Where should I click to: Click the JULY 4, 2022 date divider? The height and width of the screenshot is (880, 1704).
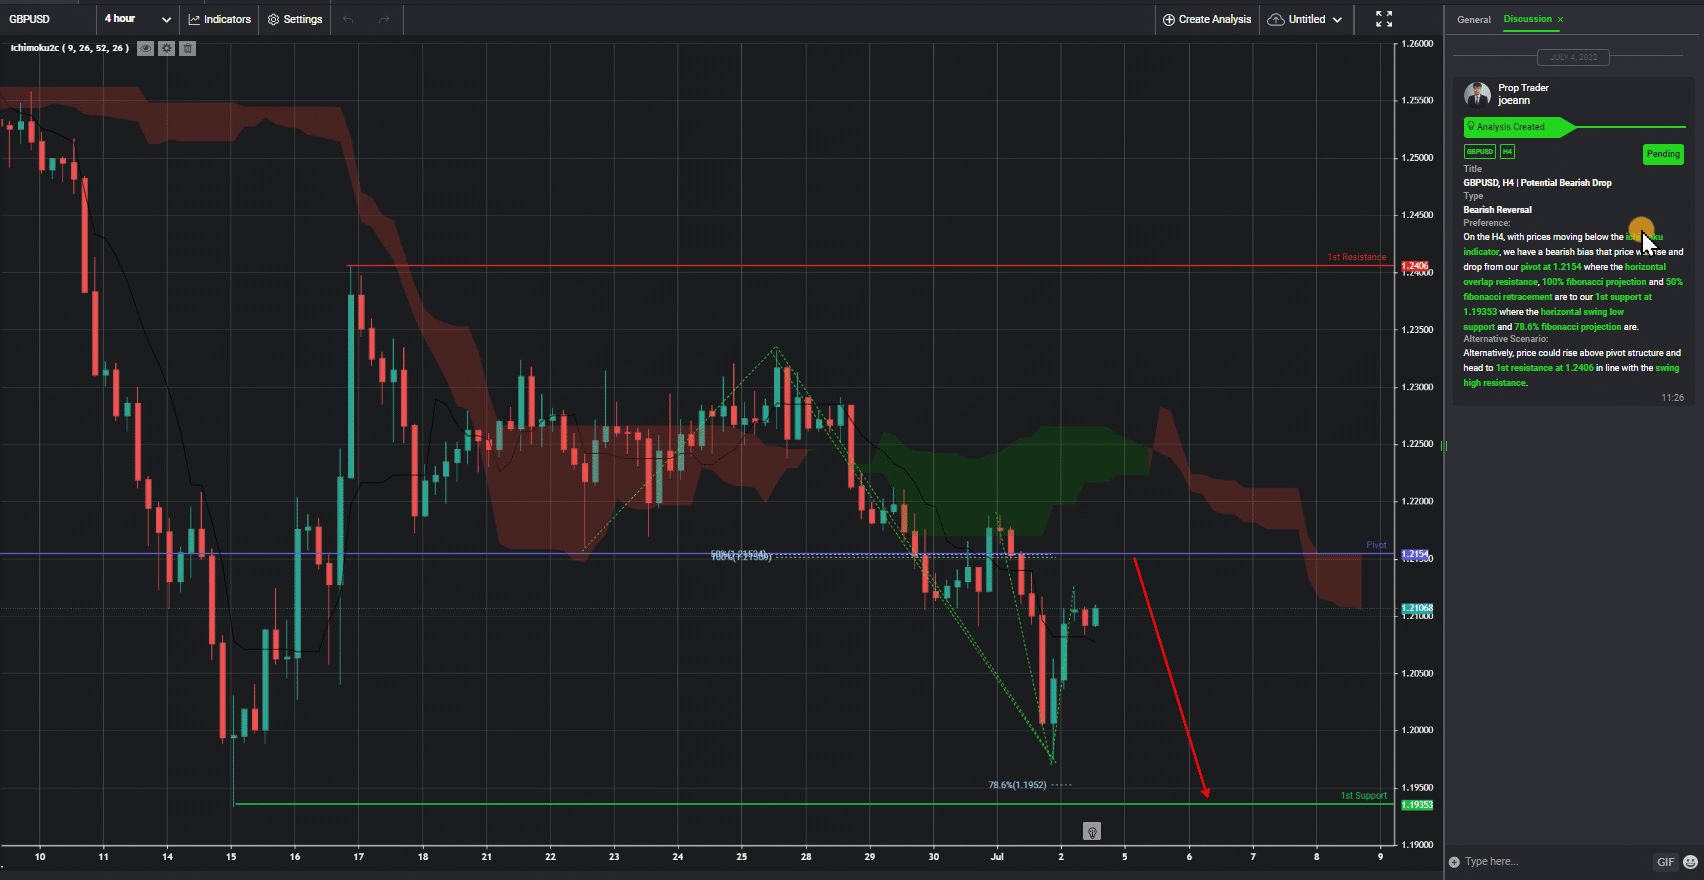pyautogui.click(x=1574, y=57)
